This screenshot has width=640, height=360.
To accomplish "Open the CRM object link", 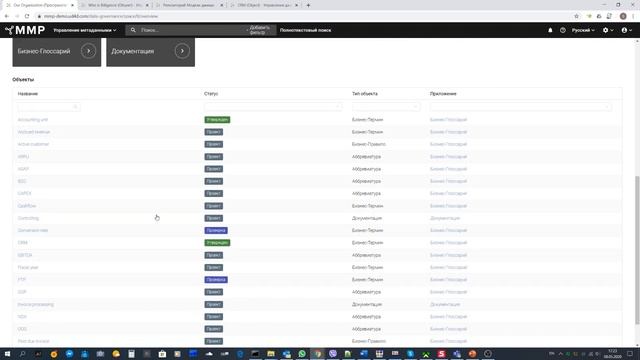I will point(22,242).
